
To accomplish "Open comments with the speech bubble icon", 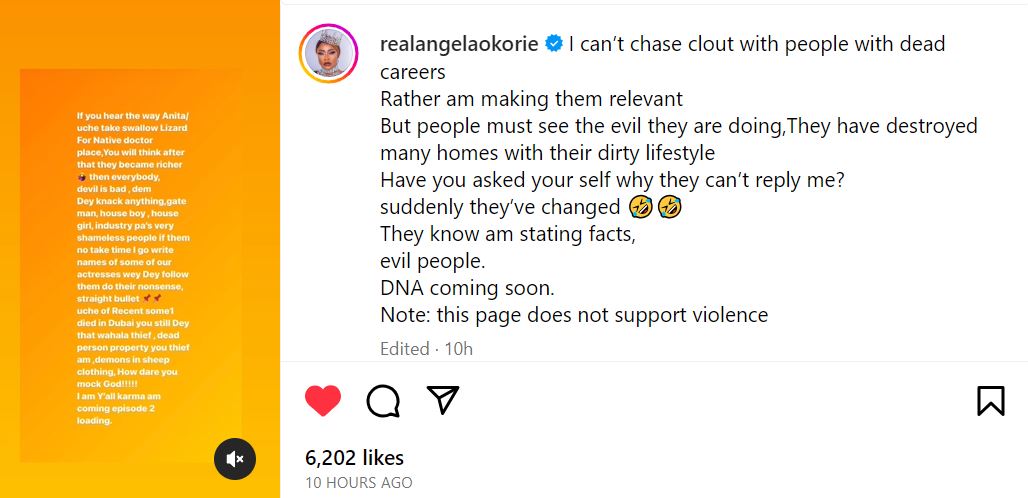I will (383, 401).
